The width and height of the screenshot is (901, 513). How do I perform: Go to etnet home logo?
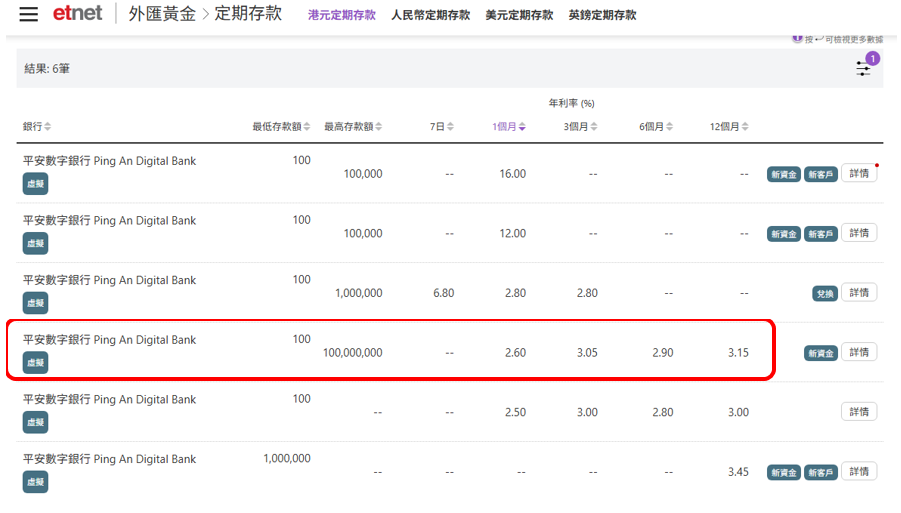pyautogui.click(x=77, y=13)
